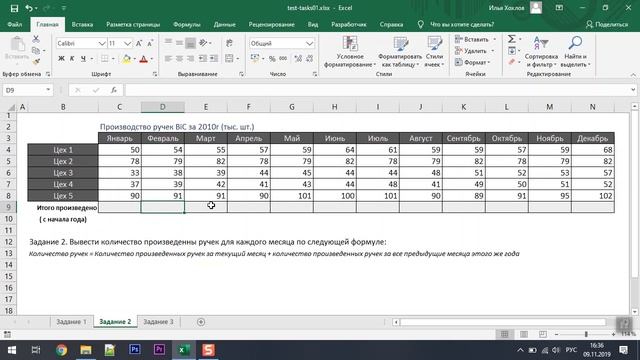The image size is (640, 360).
Task: Click inside the formula bar input
Action: tap(377, 90)
